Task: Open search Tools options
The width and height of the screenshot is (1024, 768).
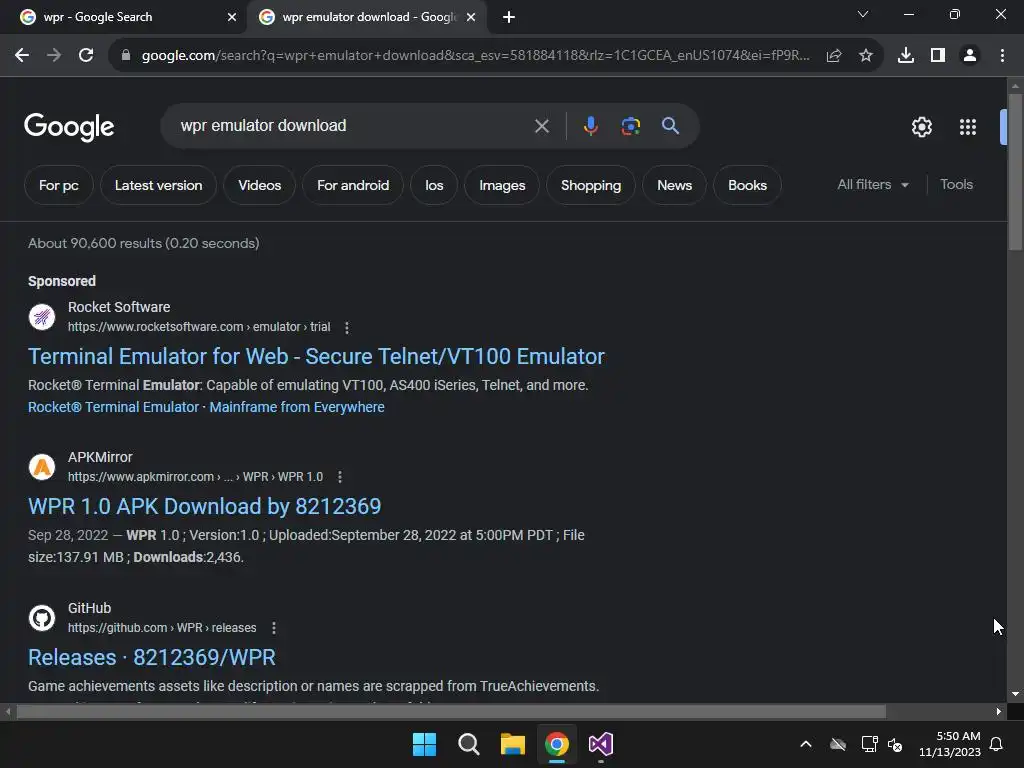Action: (956, 185)
